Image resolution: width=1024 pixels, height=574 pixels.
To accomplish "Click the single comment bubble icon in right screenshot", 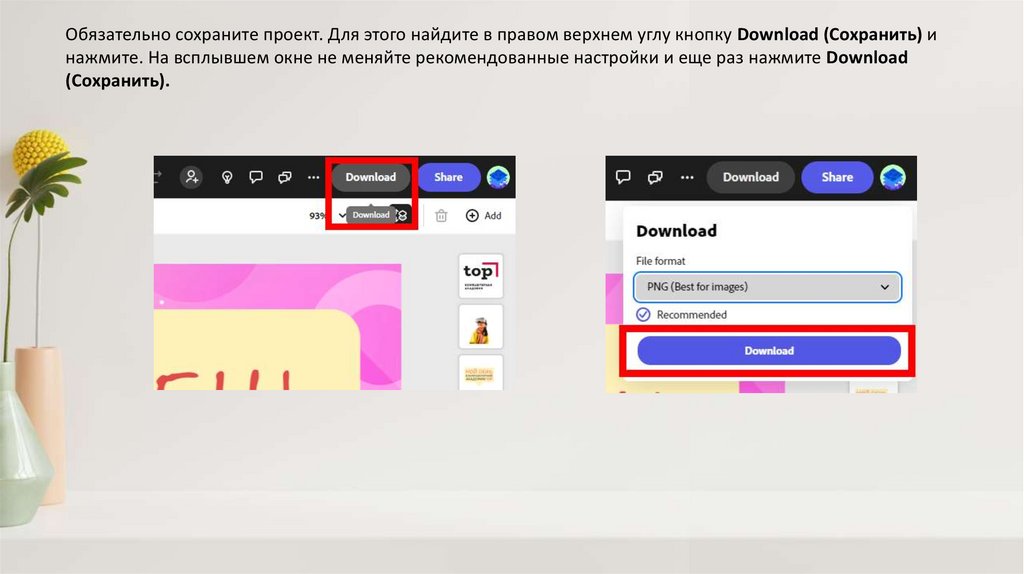I will [x=623, y=177].
